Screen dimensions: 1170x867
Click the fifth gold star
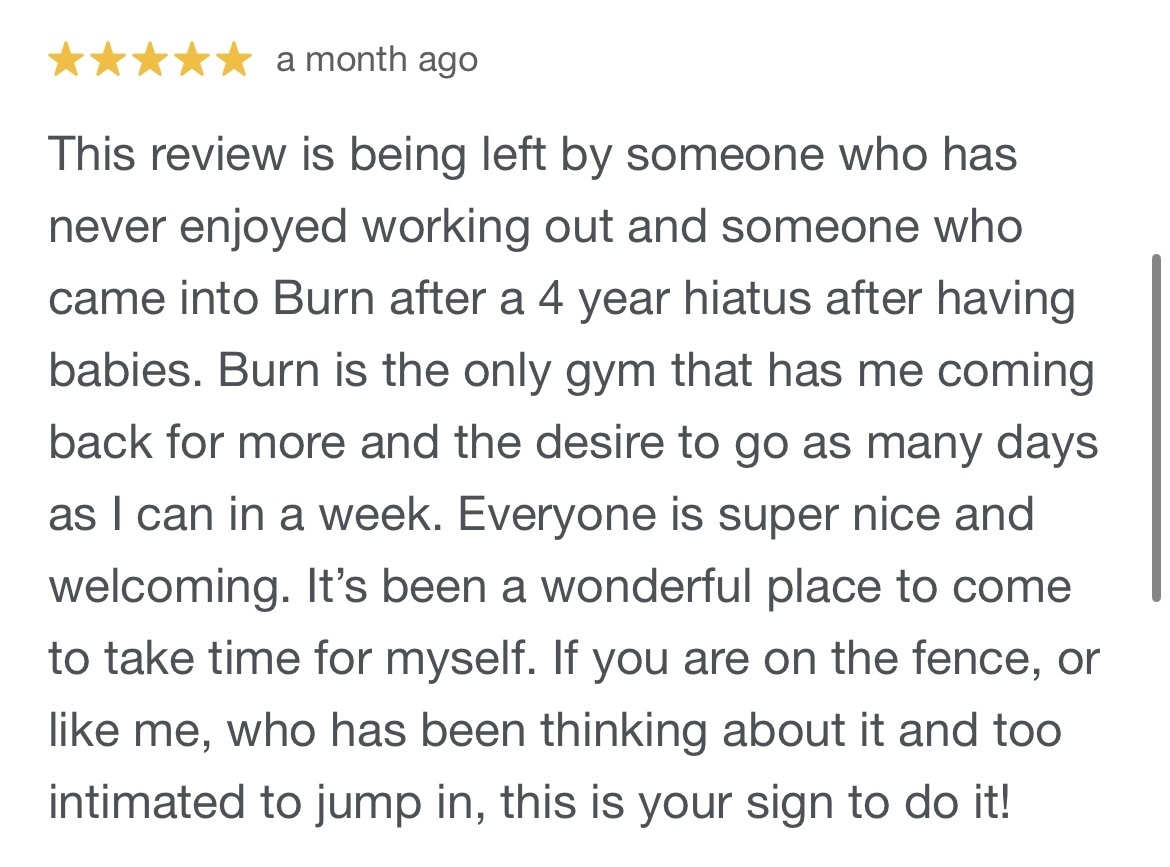pos(234,61)
